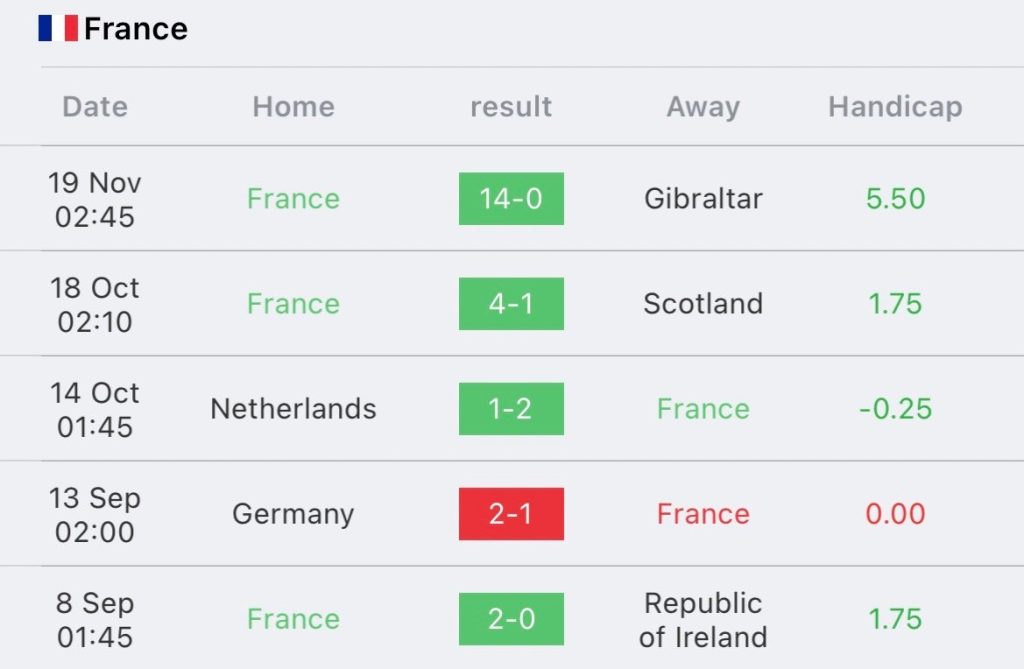The image size is (1024, 669).
Task: Open the 2-0 result badge
Action: [x=511, y=619]
